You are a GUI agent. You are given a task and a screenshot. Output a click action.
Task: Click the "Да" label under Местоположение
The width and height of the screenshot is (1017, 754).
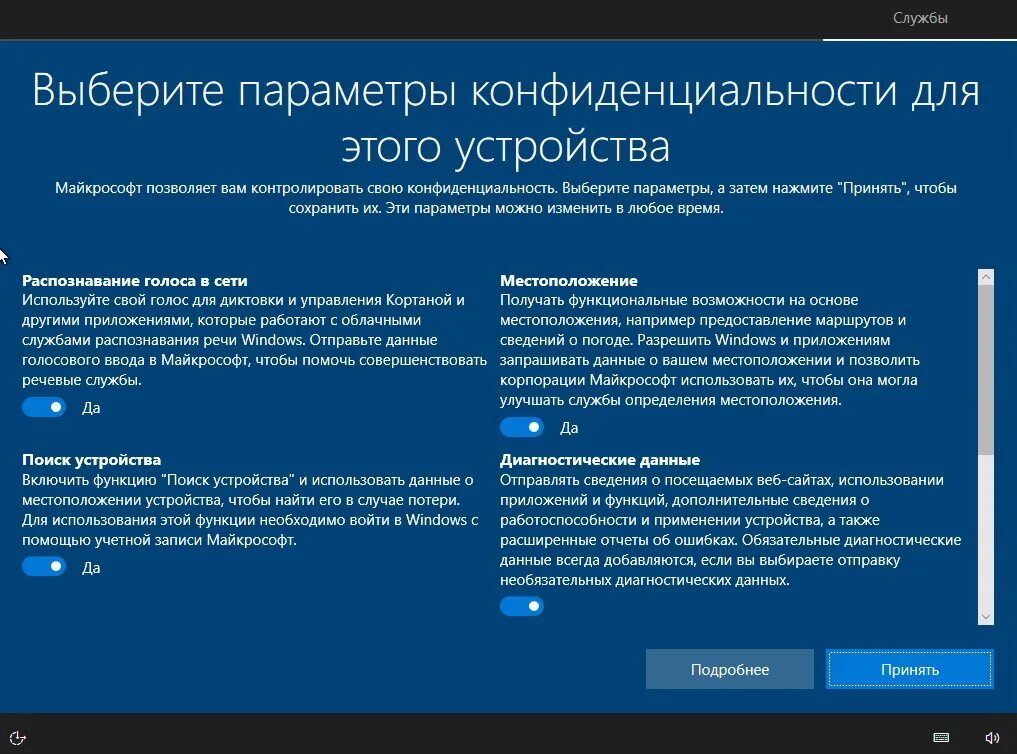(x=569, y=428)
